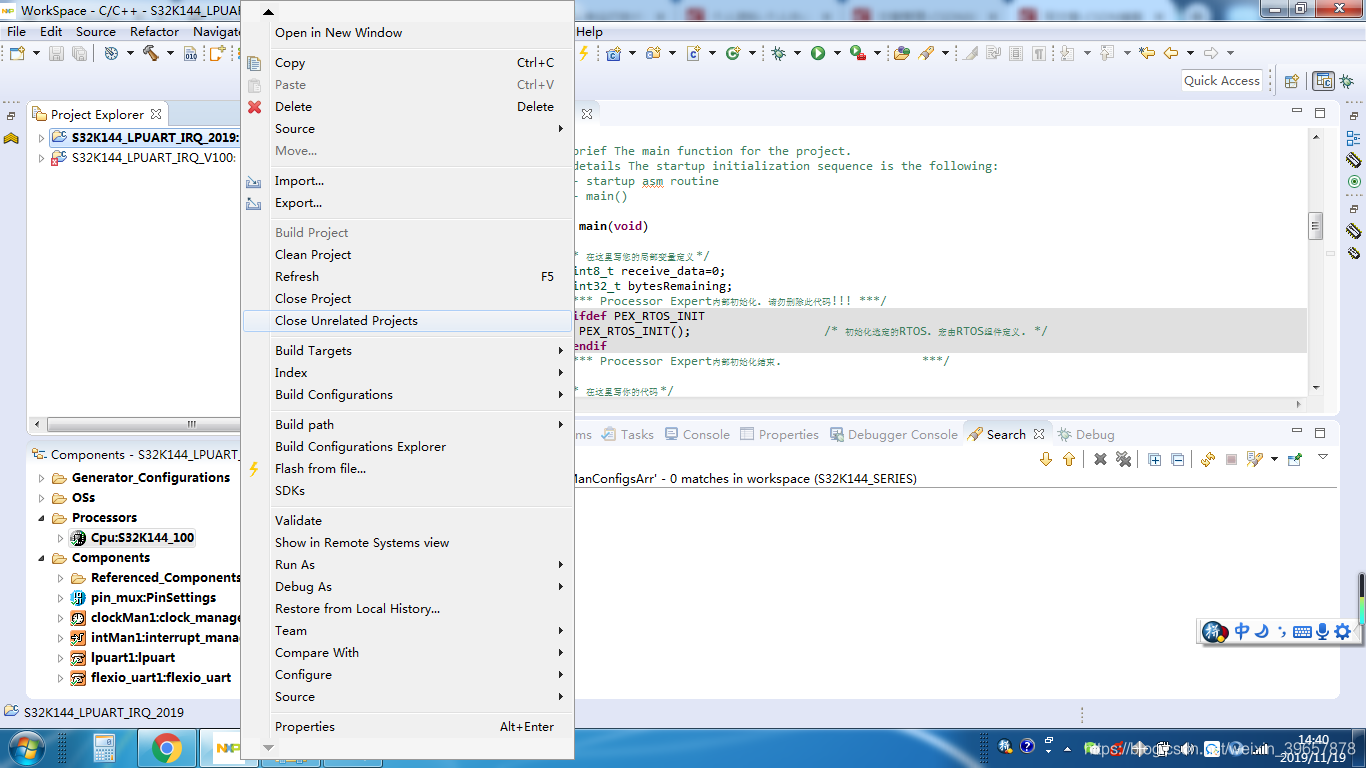
Task: Select flexio_uart1:flexio_uart component
Action: 161,678
